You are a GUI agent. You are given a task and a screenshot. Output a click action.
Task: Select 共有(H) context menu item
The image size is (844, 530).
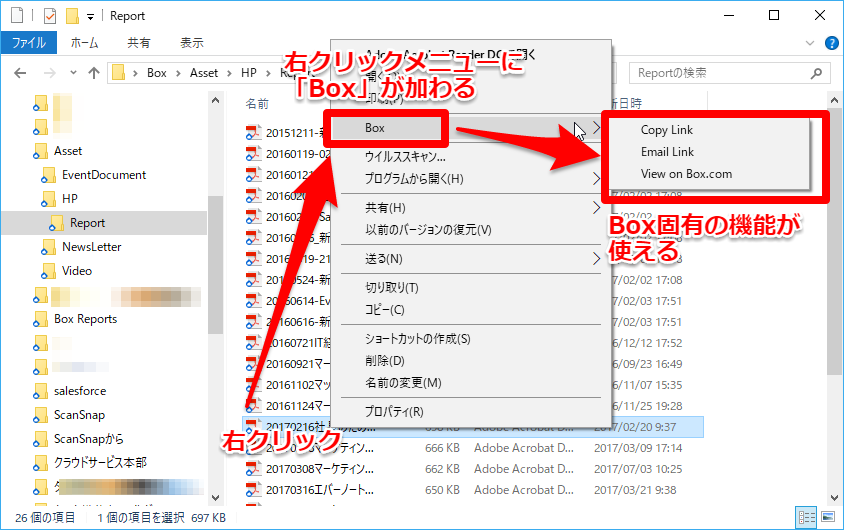385,208
